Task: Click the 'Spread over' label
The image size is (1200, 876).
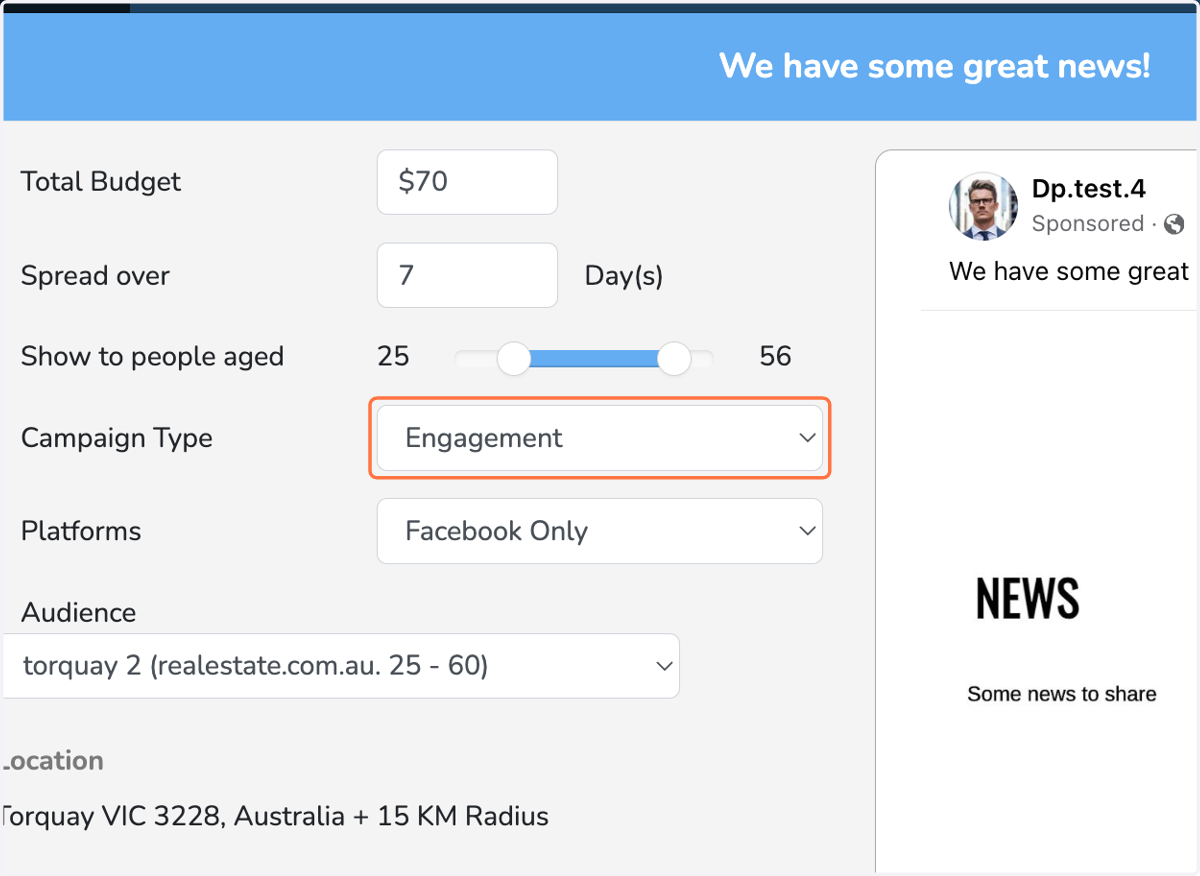Action: click(x=96, y=276)
